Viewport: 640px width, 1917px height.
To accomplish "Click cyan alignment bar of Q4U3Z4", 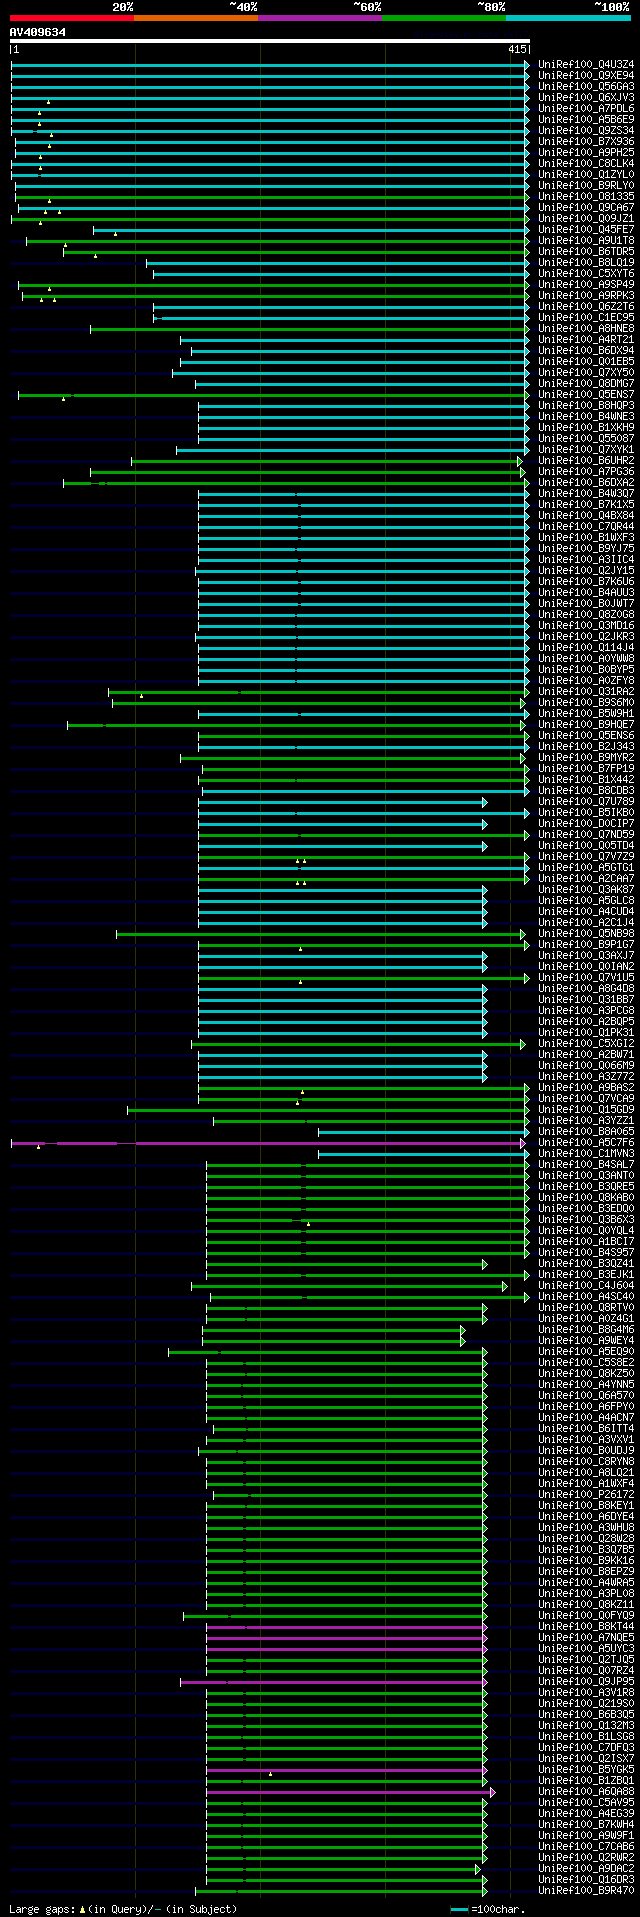I will [269, 65].
